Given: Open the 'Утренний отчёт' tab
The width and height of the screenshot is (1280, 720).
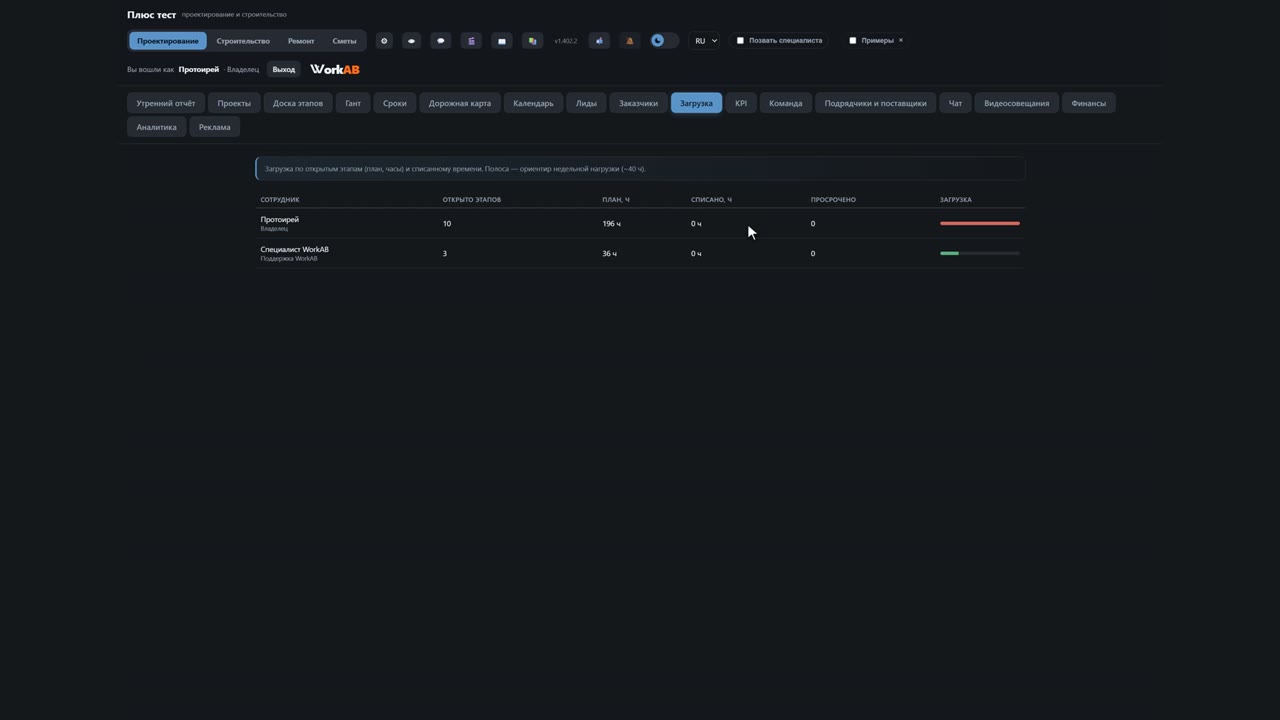Looking at the screenshot, I should coord(166,103).
